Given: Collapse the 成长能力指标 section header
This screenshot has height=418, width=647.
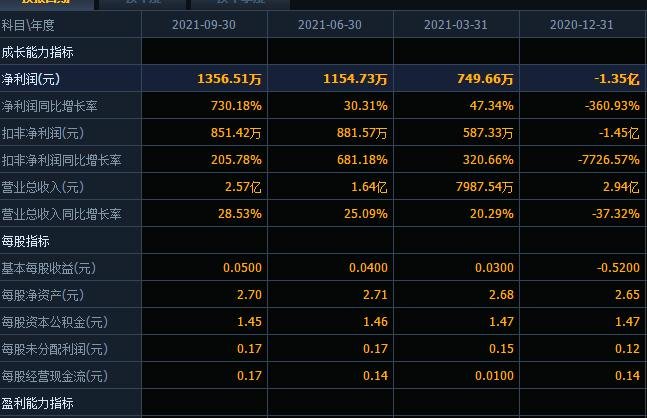Looking at the screenshot, I should 38,52.
